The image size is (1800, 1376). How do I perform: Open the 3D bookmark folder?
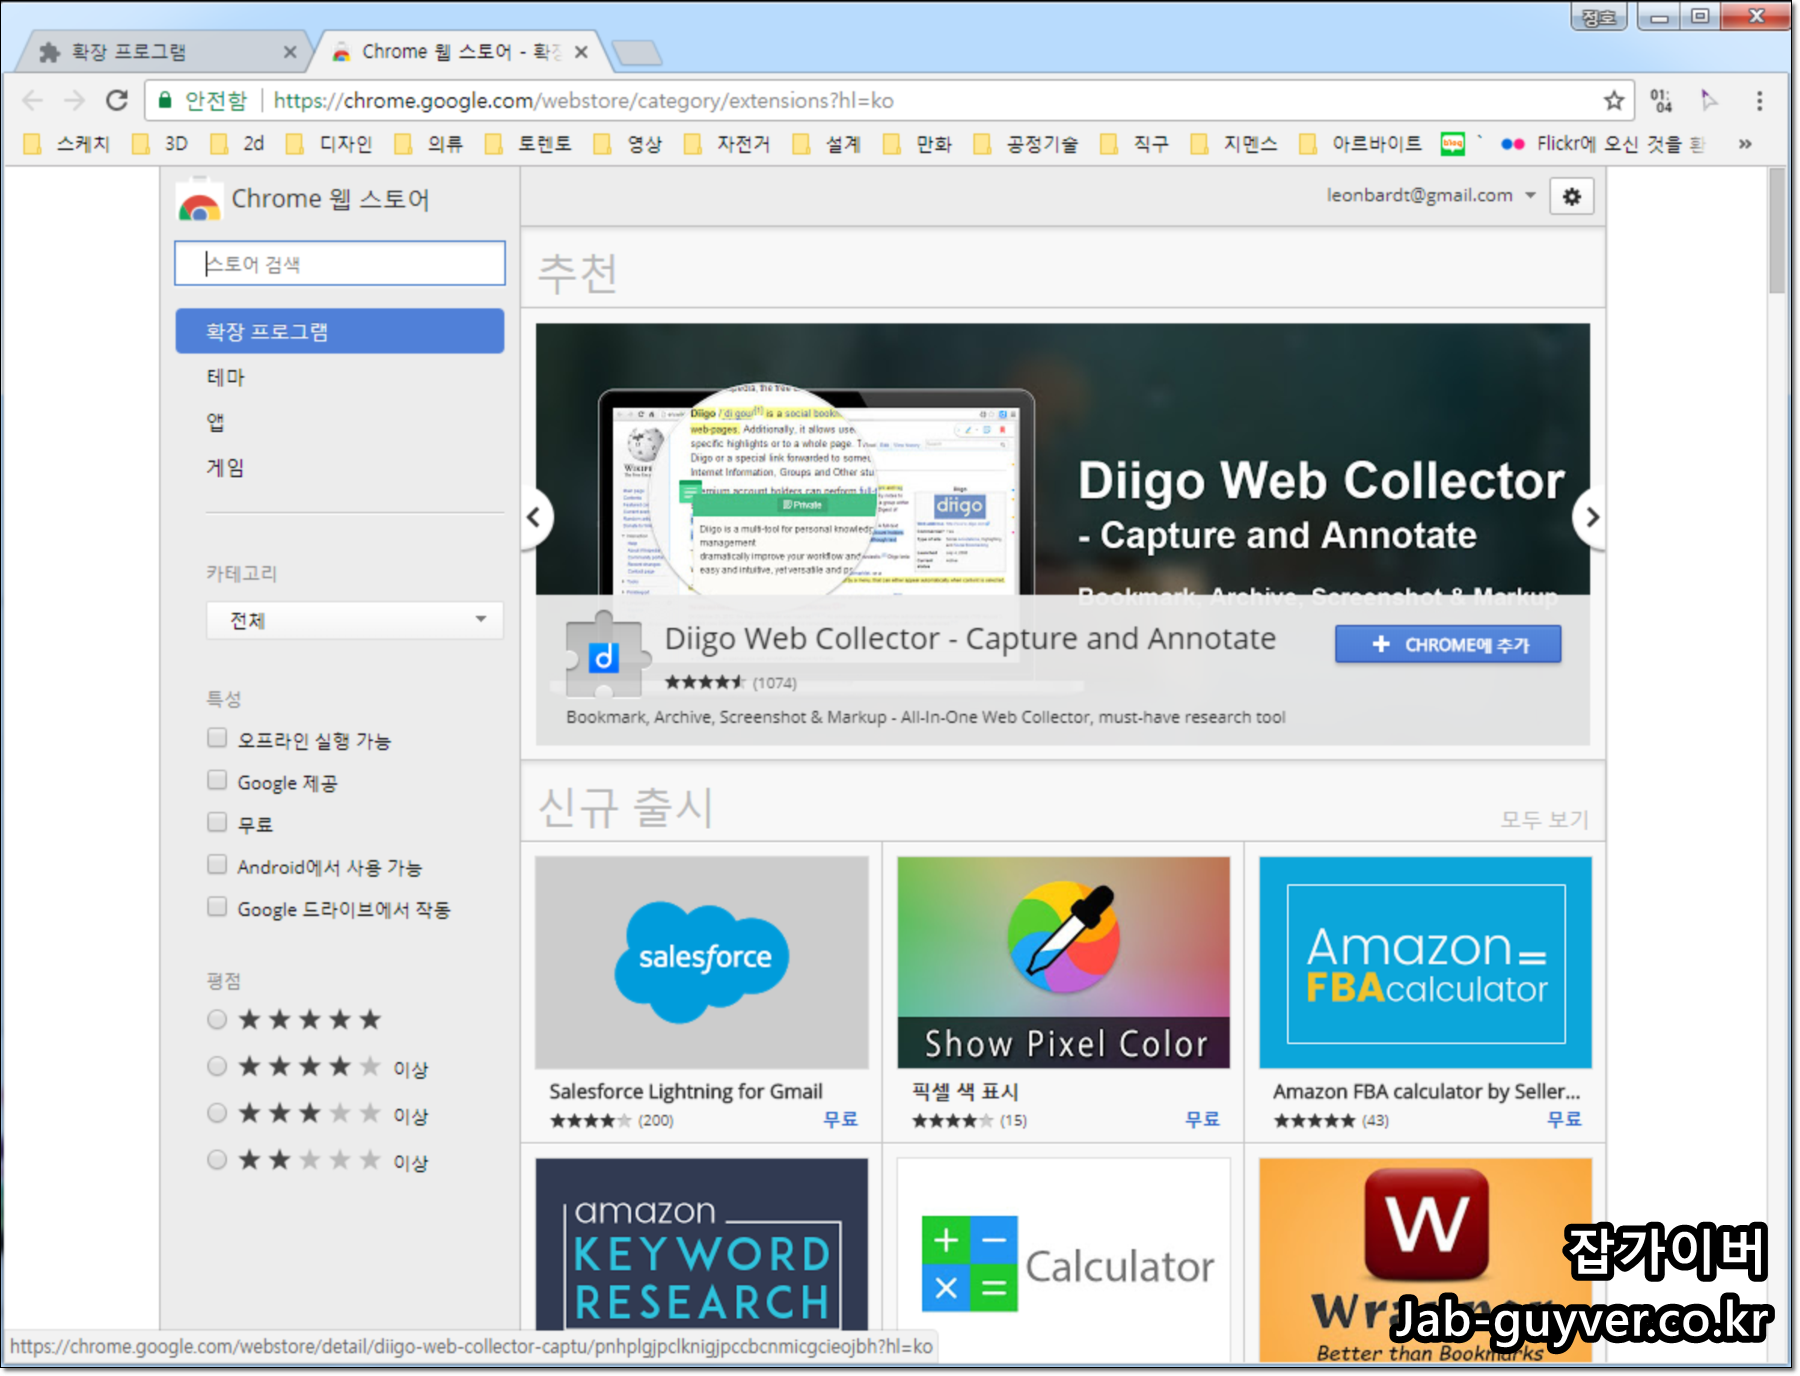(x=162, y=144)
